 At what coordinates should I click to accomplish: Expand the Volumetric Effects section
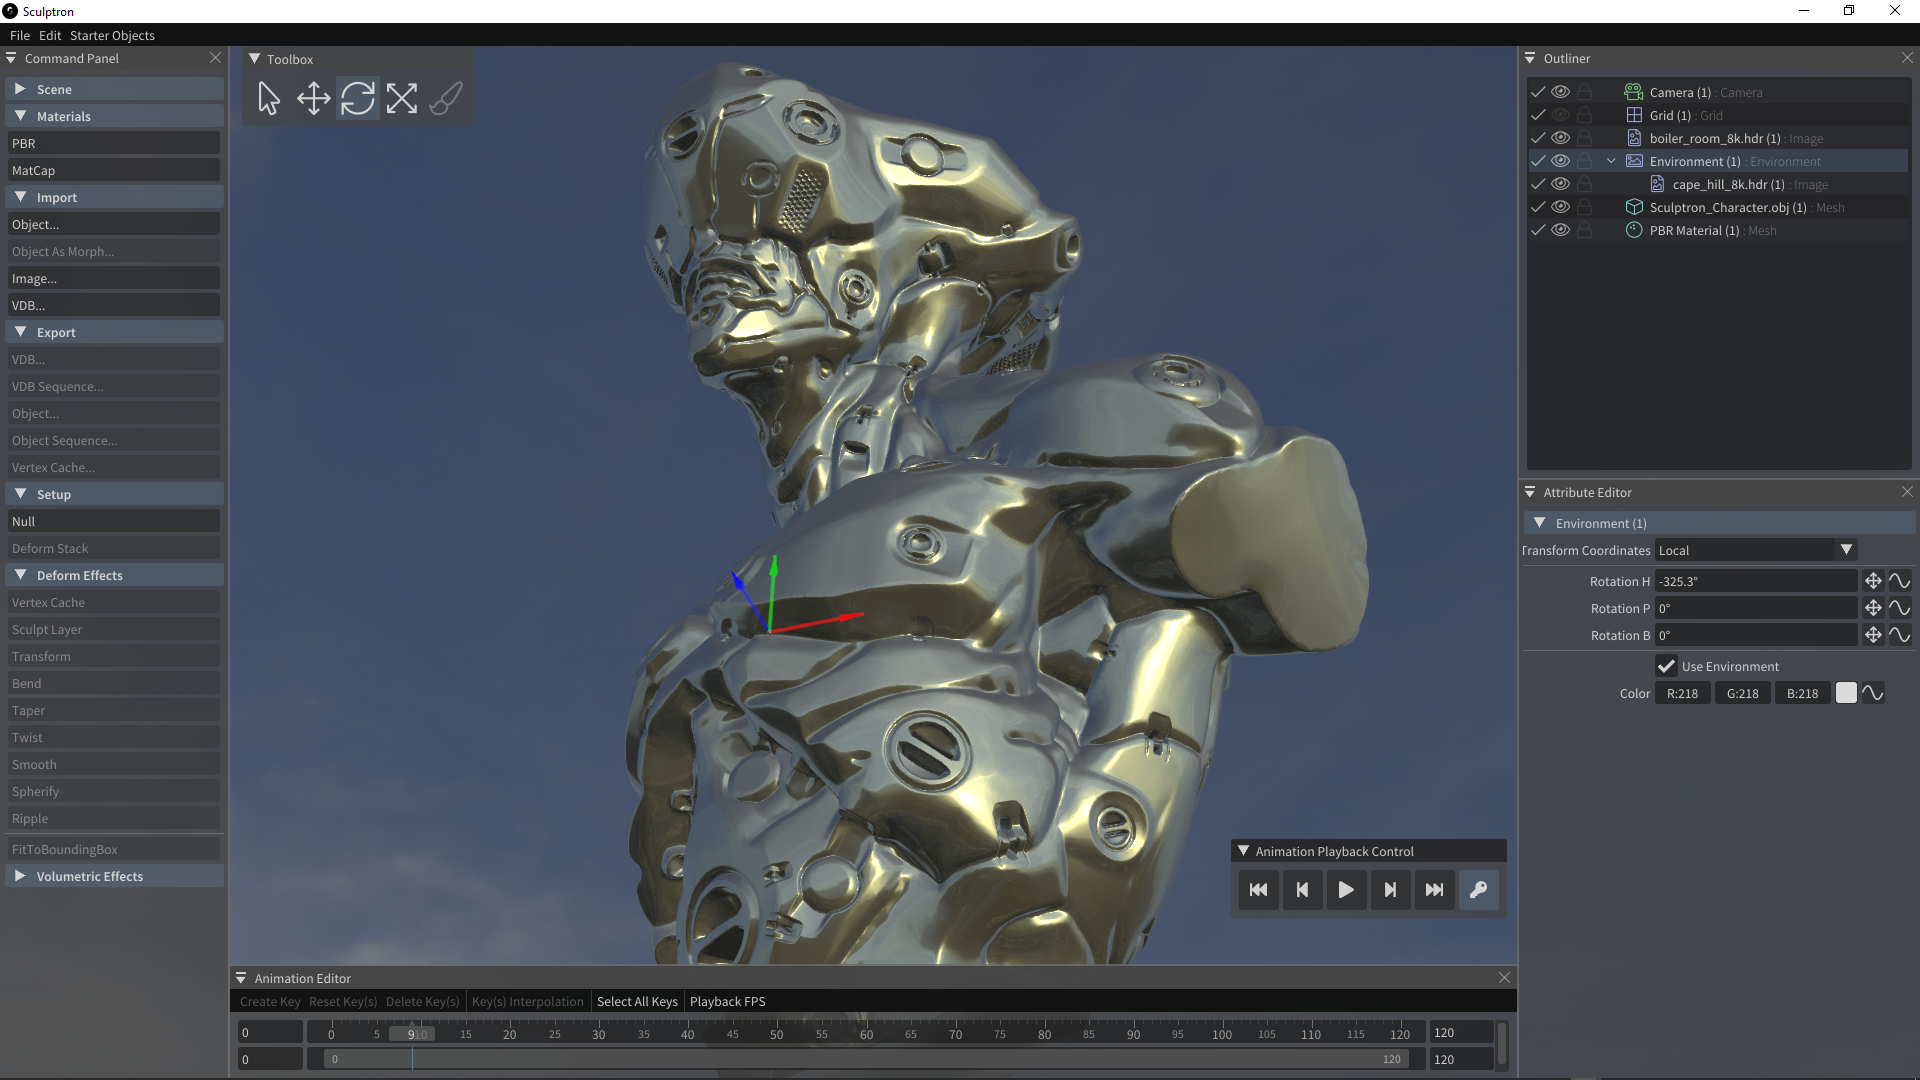point(90,876)
